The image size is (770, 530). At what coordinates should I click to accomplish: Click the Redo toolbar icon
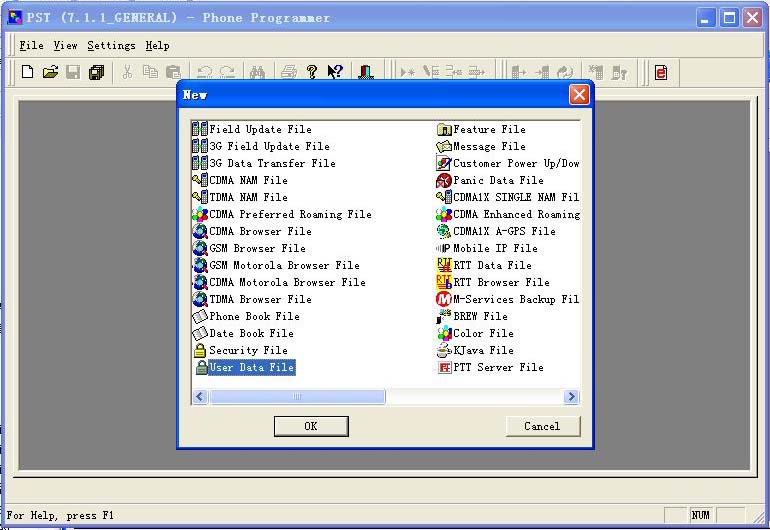point(227,72)
